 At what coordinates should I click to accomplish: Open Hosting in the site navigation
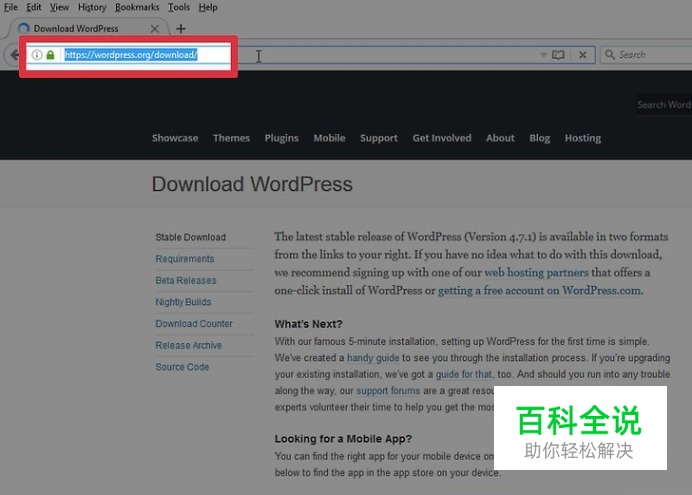[x=583, y=138]
